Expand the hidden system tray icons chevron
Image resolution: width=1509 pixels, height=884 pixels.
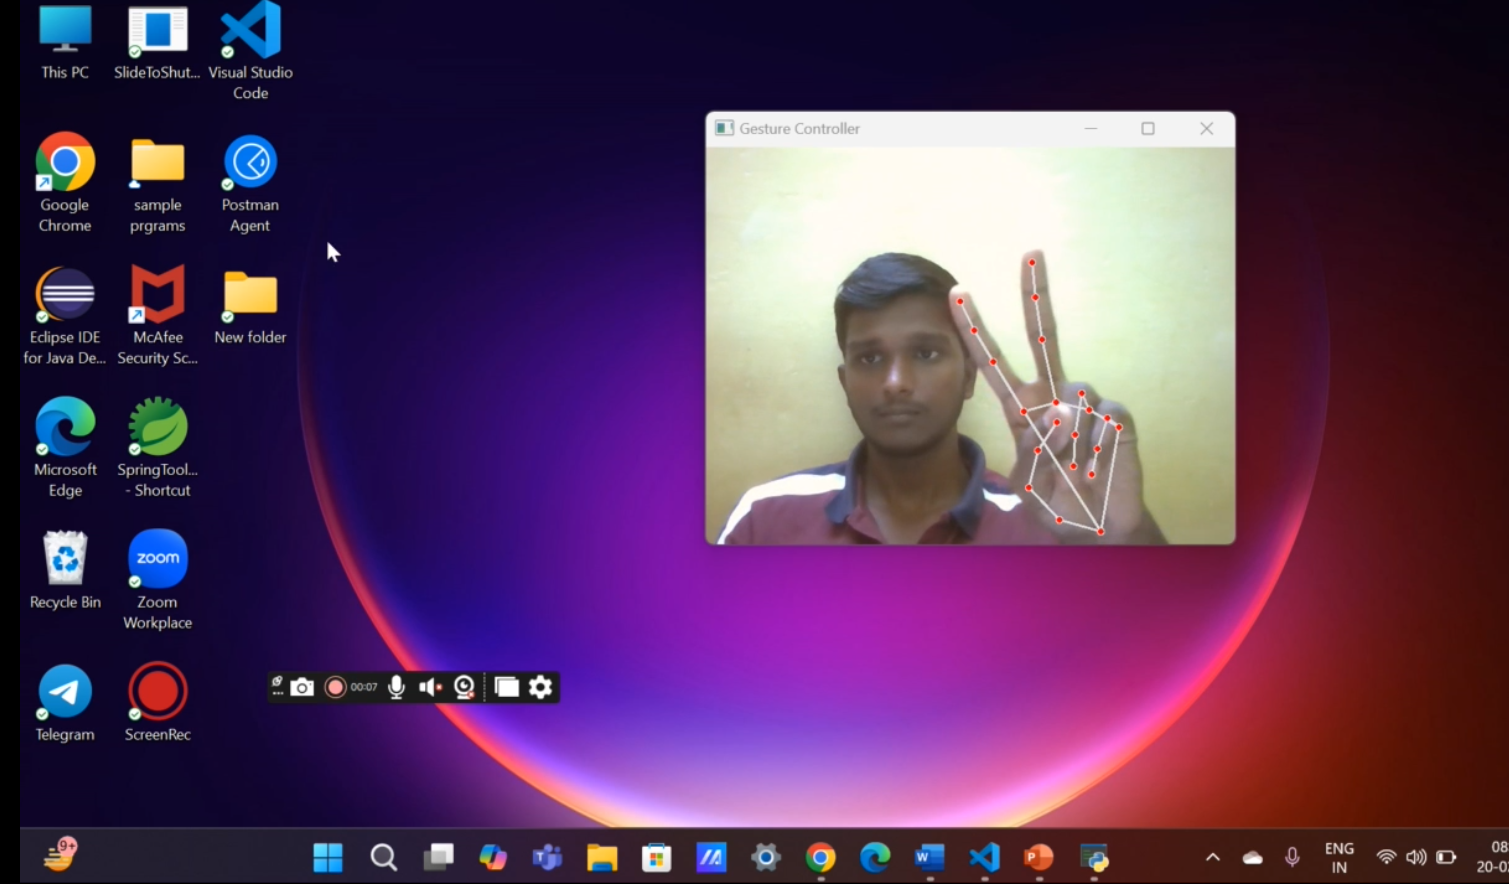pyautogui.click(x=1212, y=857)
